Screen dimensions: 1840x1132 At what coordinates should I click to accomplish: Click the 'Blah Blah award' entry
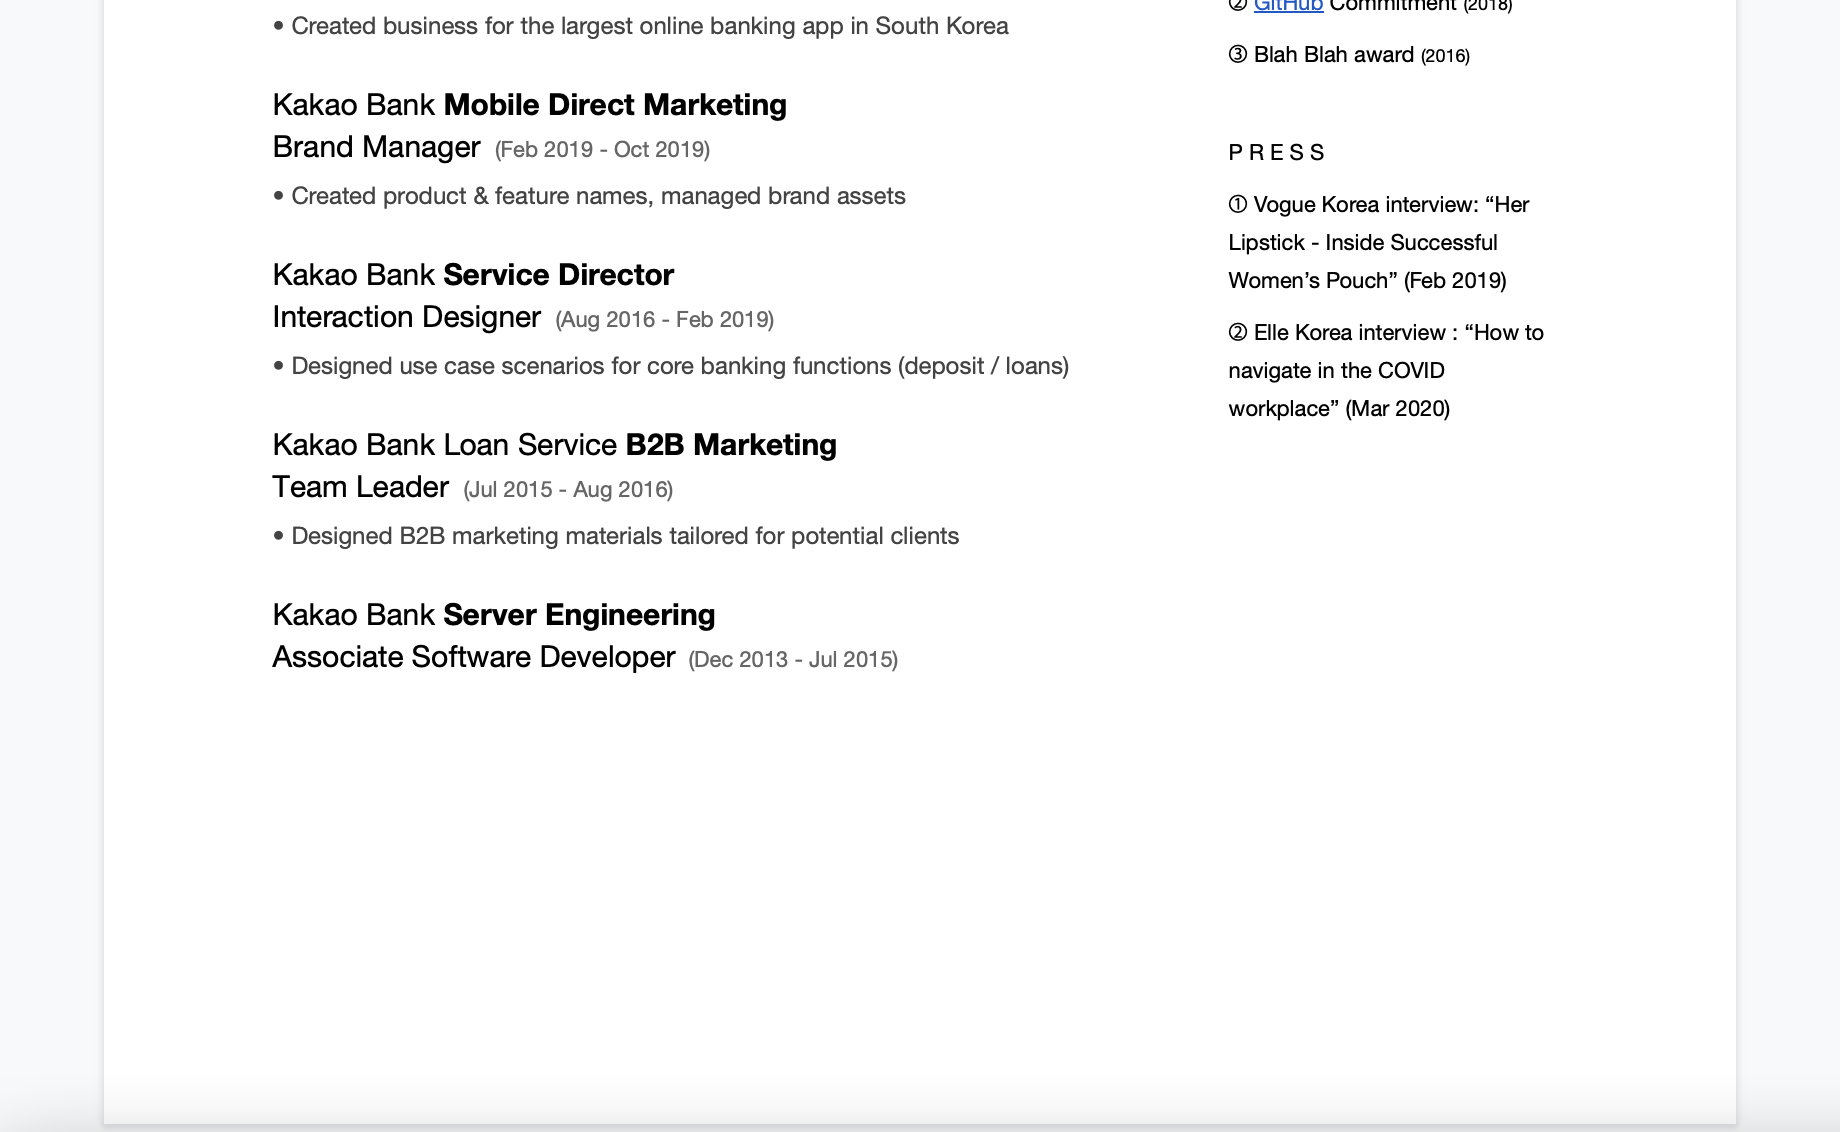coord(1349,55)
